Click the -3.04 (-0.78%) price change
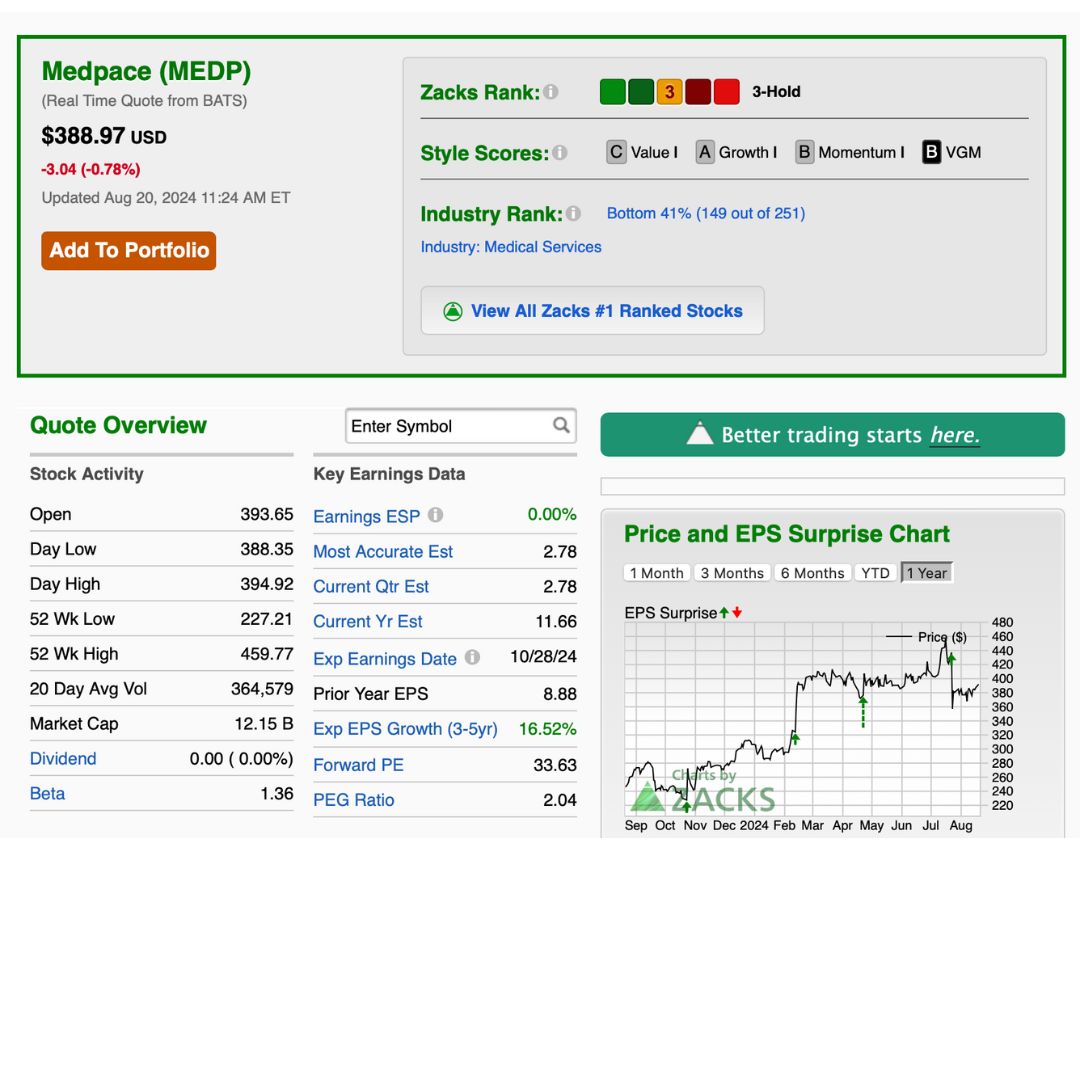This screenshot has height=1080, width=1080. tap(91, 169)
